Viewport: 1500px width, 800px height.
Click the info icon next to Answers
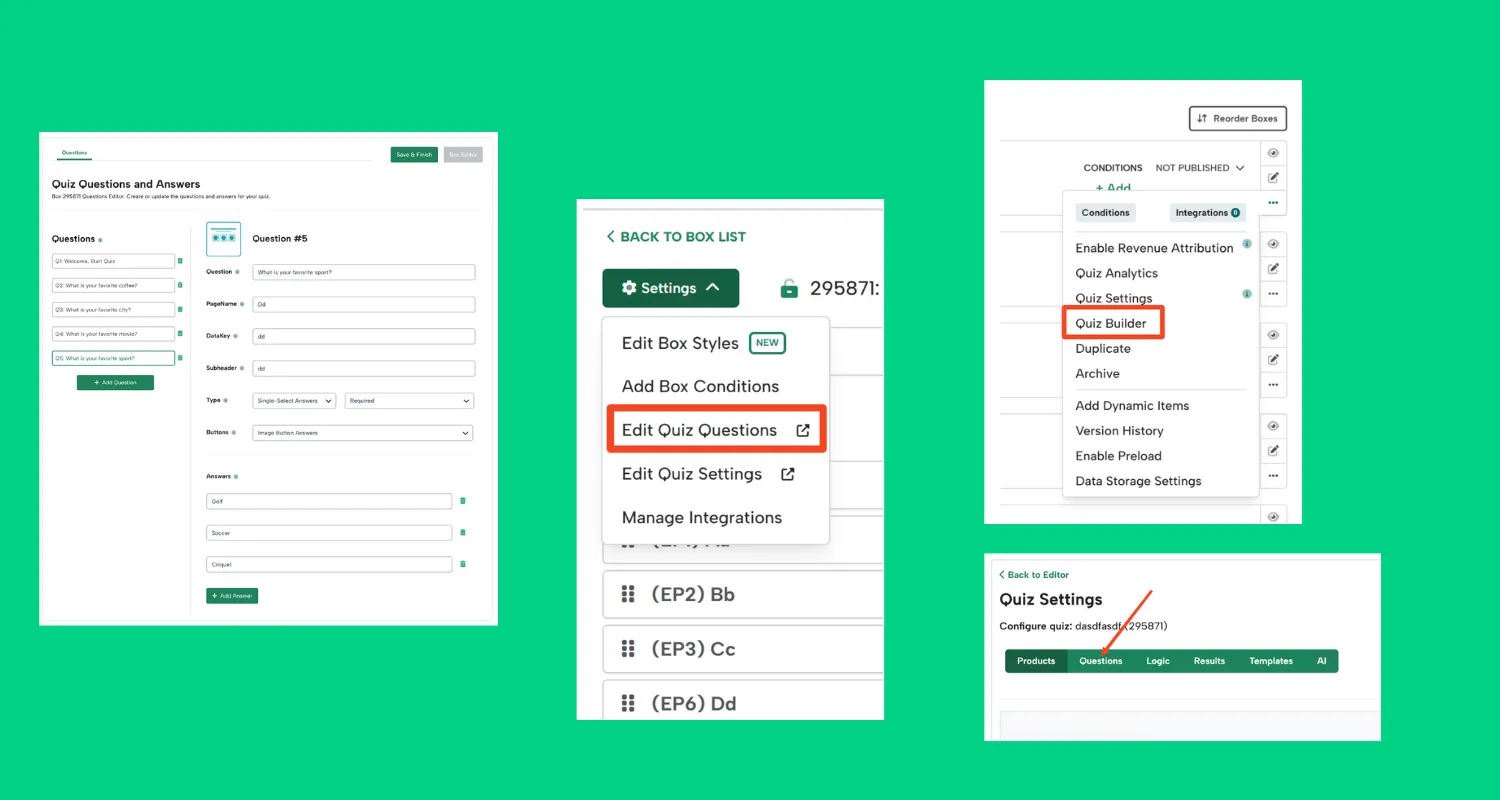tap(236, 477)
